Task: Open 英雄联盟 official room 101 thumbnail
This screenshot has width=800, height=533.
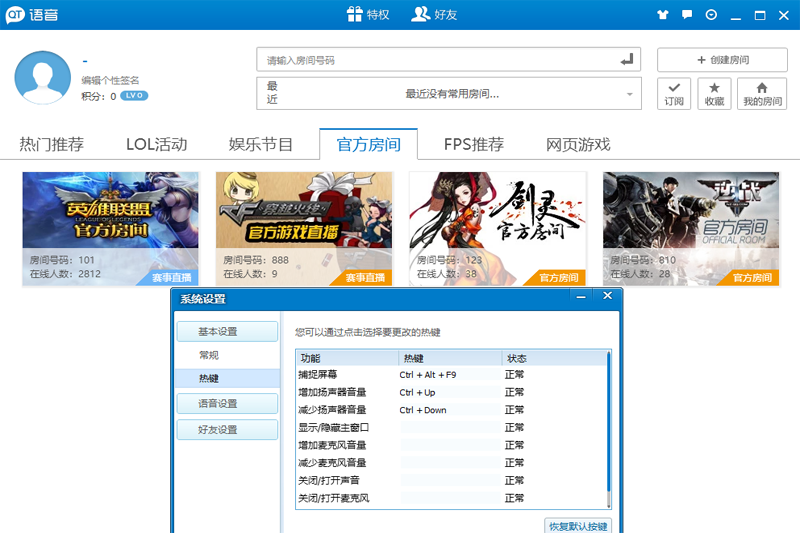Action: (110, 229)
